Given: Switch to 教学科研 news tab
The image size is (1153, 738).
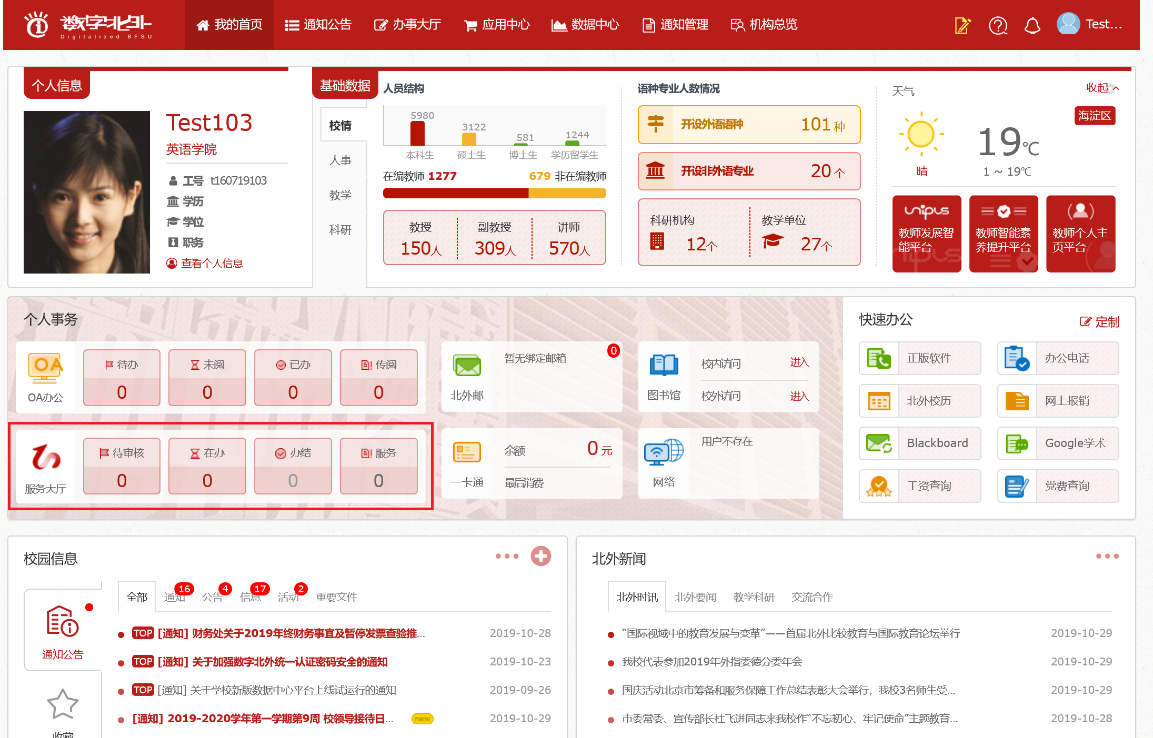Looking at the screenshot, I should pos(754,597).
